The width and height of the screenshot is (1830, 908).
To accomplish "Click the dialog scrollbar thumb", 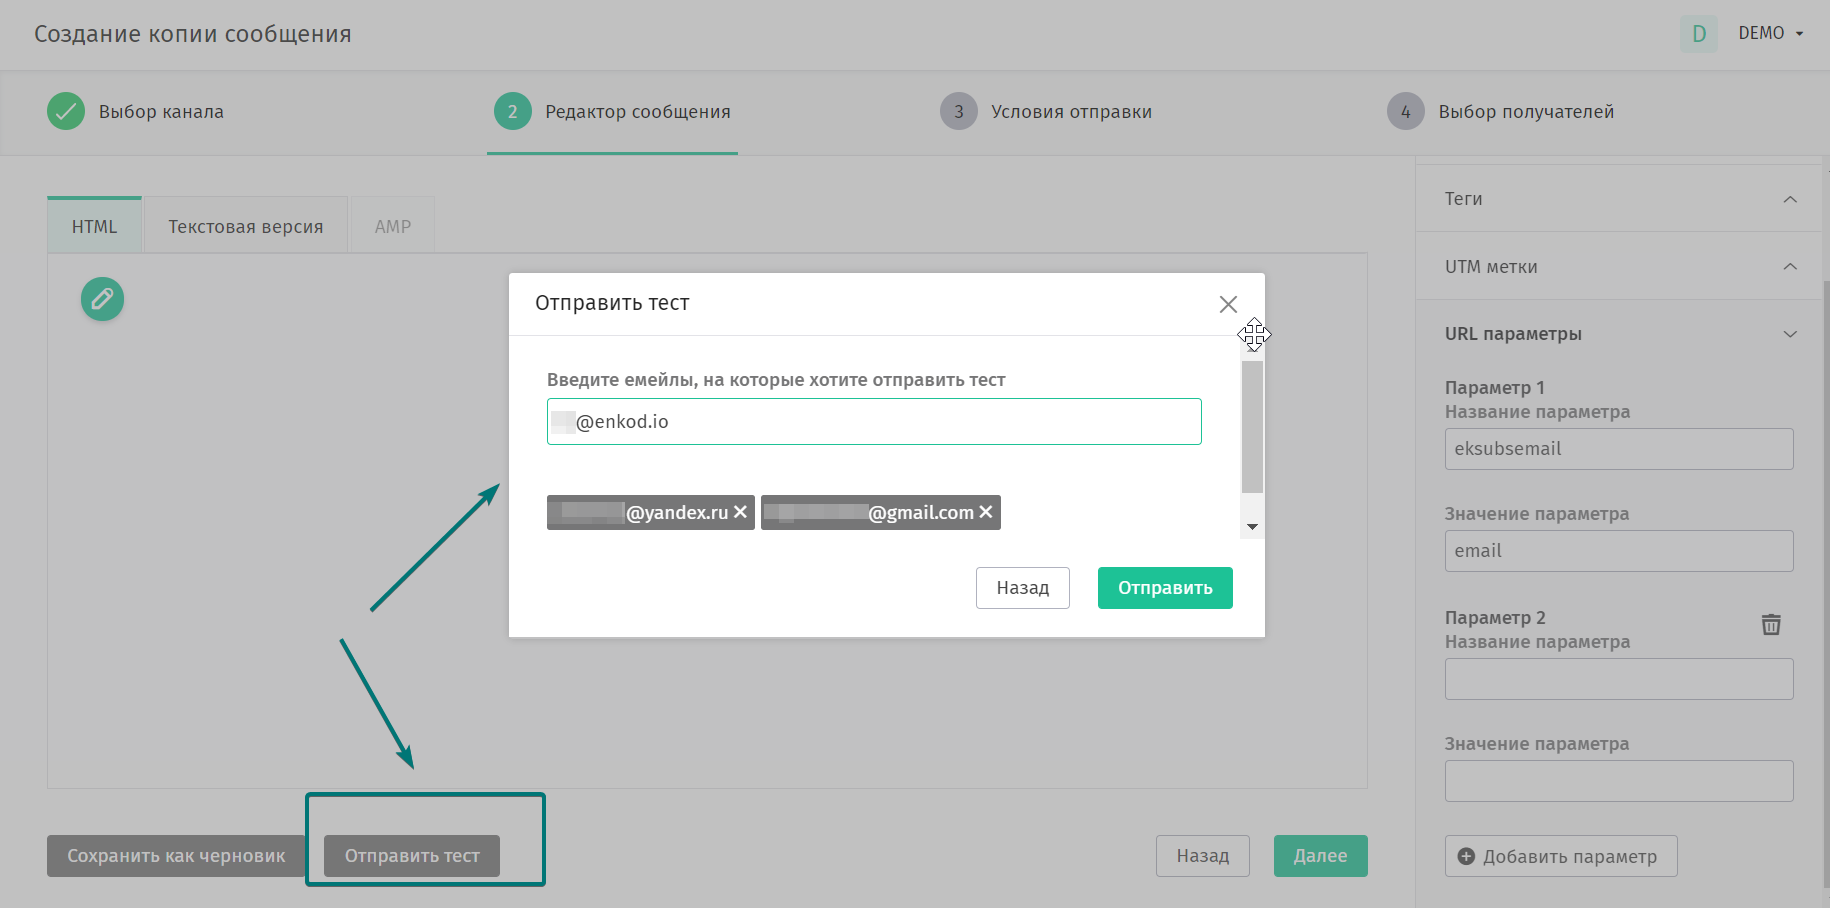I will 1252,427.
